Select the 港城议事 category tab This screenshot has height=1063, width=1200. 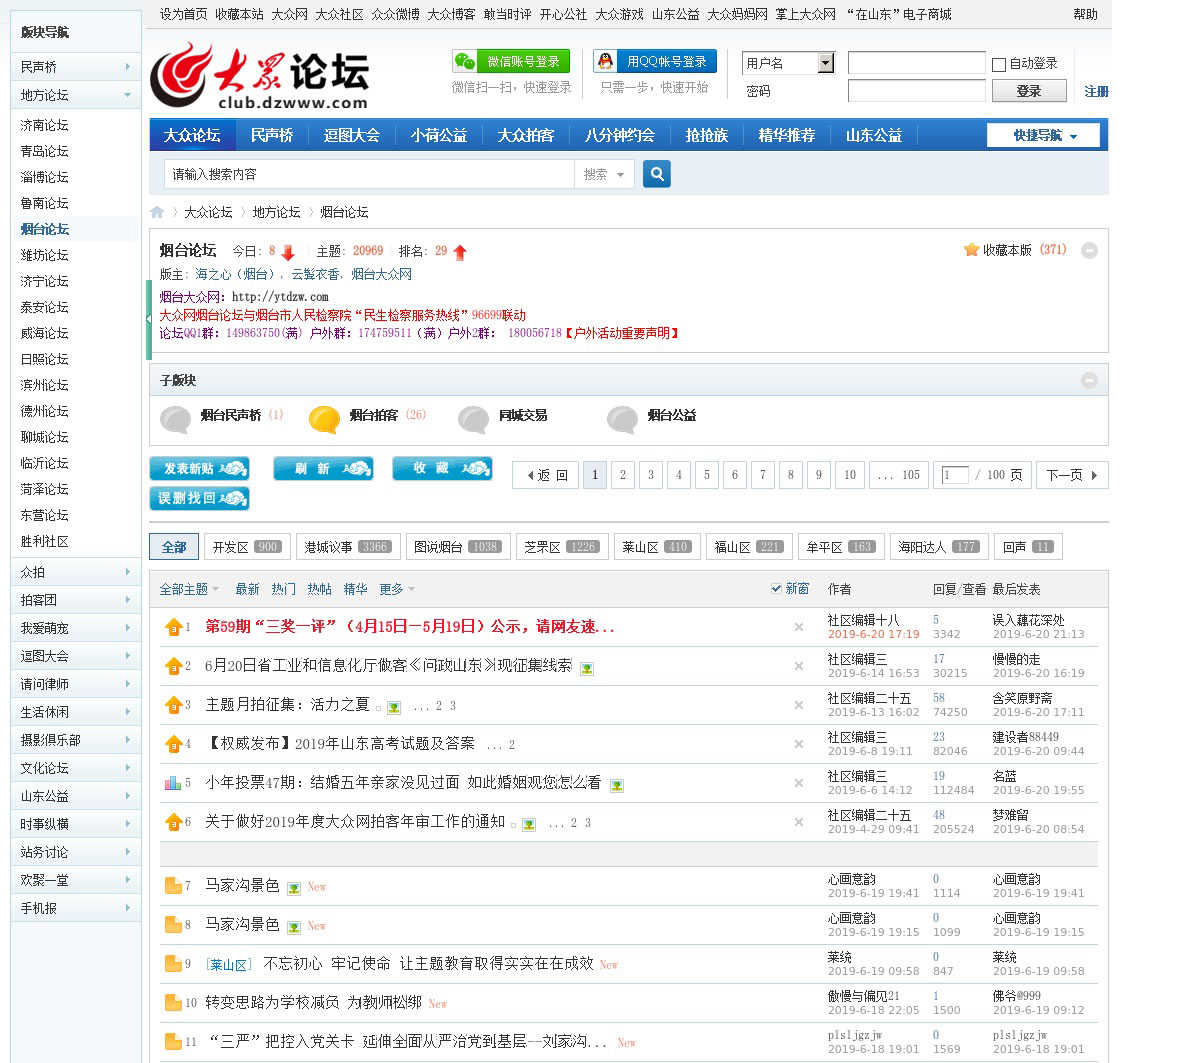click(x=347, y=547)
